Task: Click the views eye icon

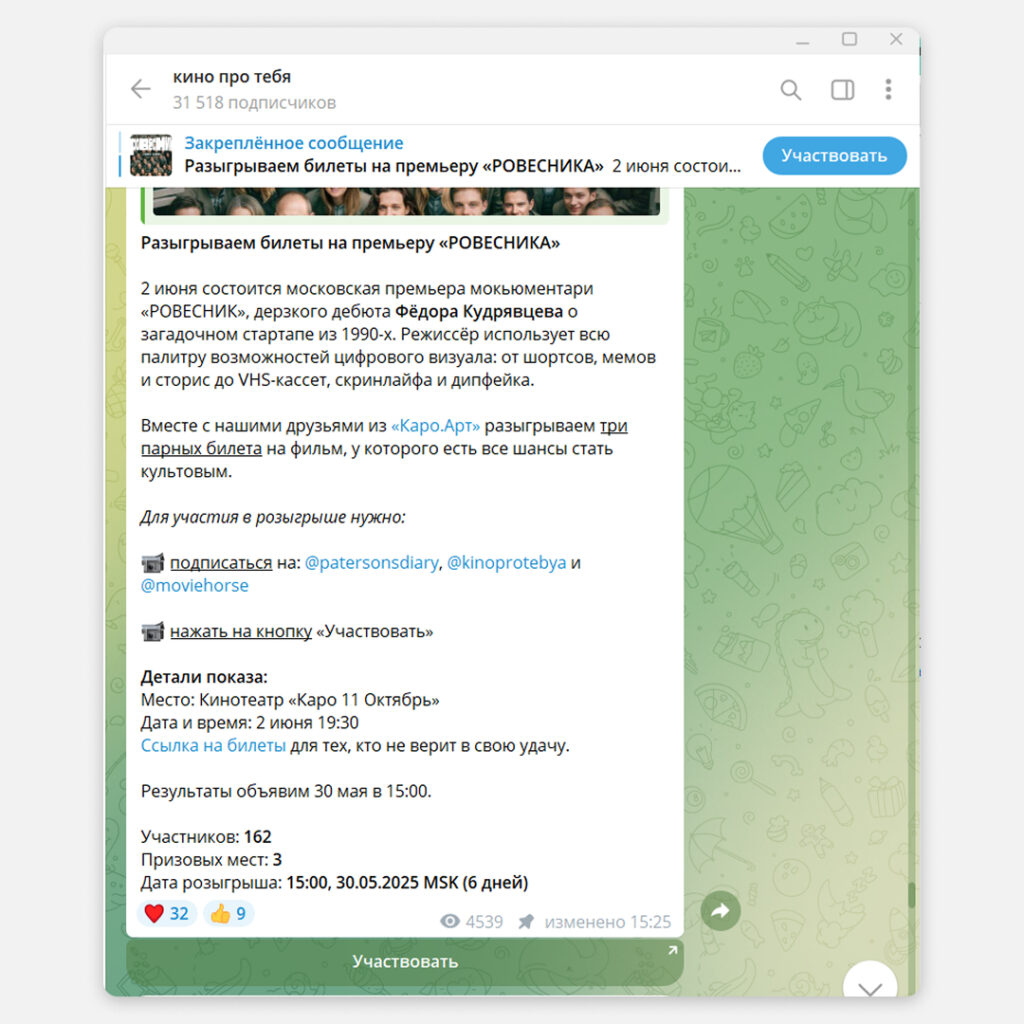Action: (x=450, y=921)
